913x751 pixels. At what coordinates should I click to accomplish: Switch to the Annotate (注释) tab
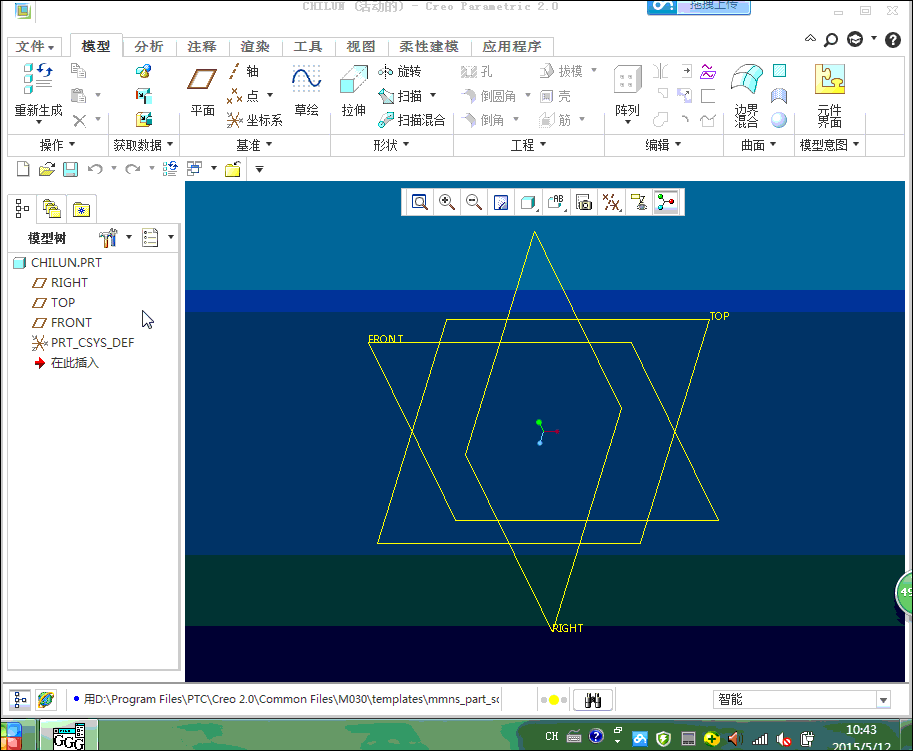tap(202, 47)
